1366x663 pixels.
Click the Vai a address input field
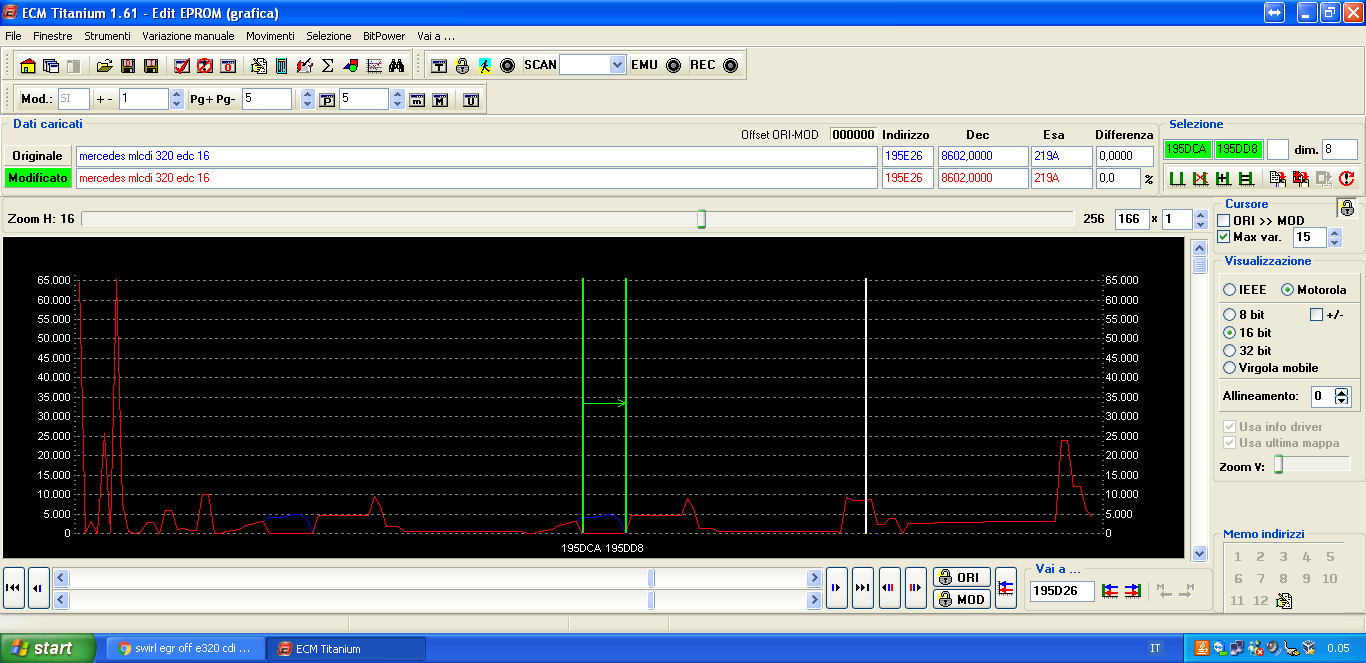click(x=1062, y=591)
